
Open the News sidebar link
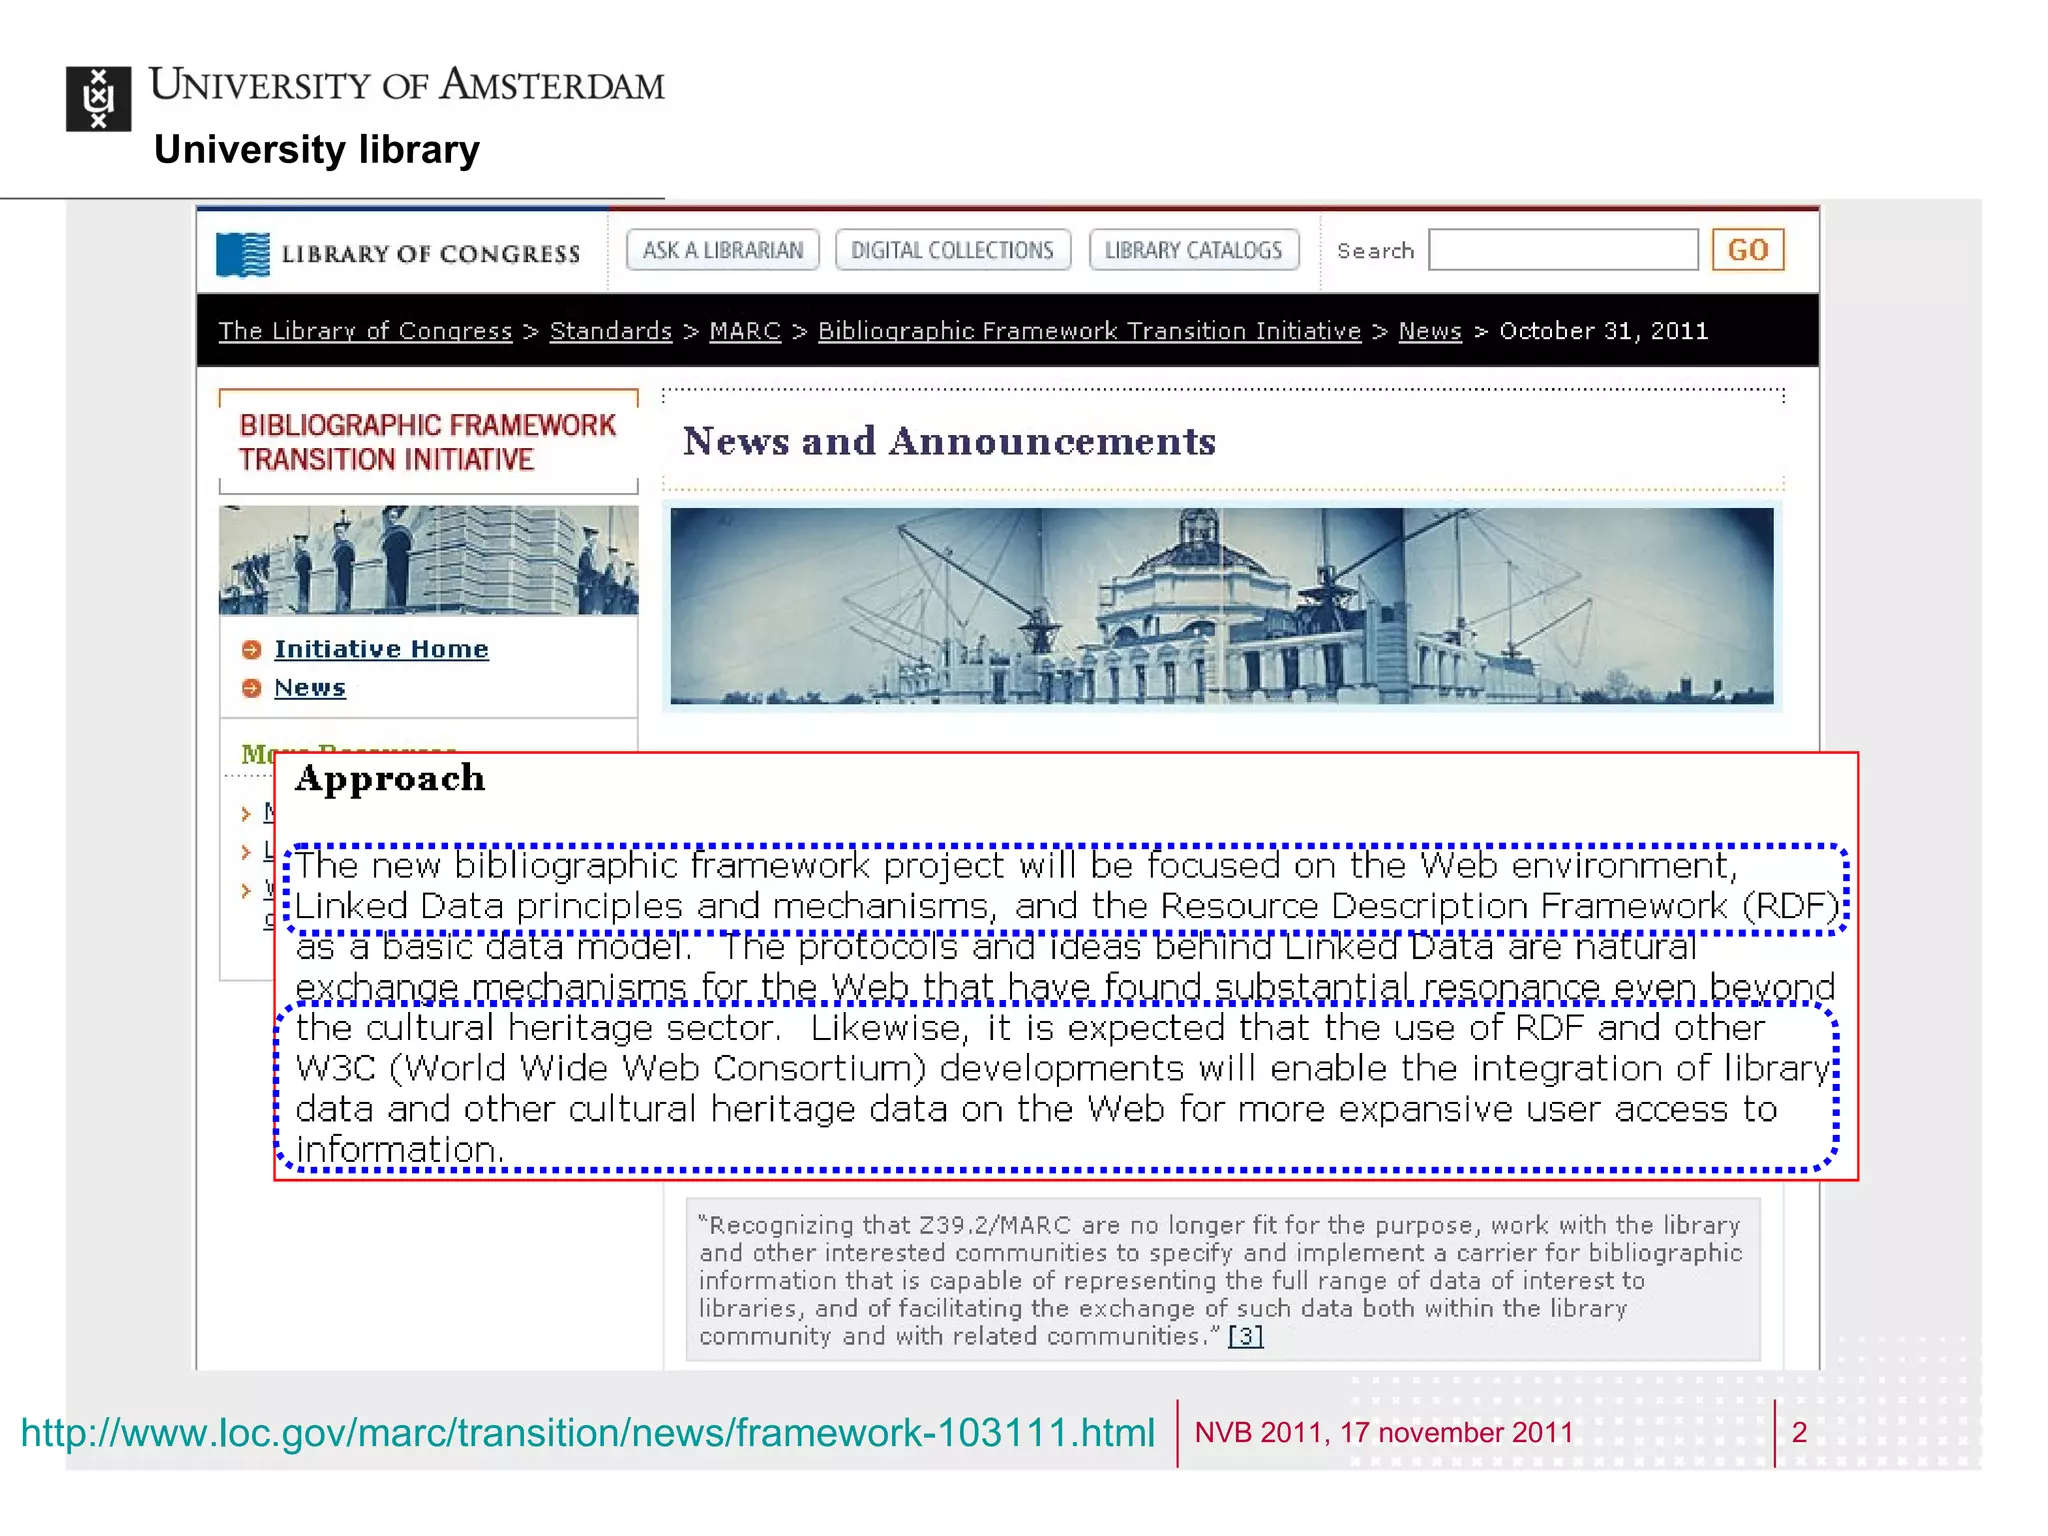pyautogui.click(x=310, y=688)
